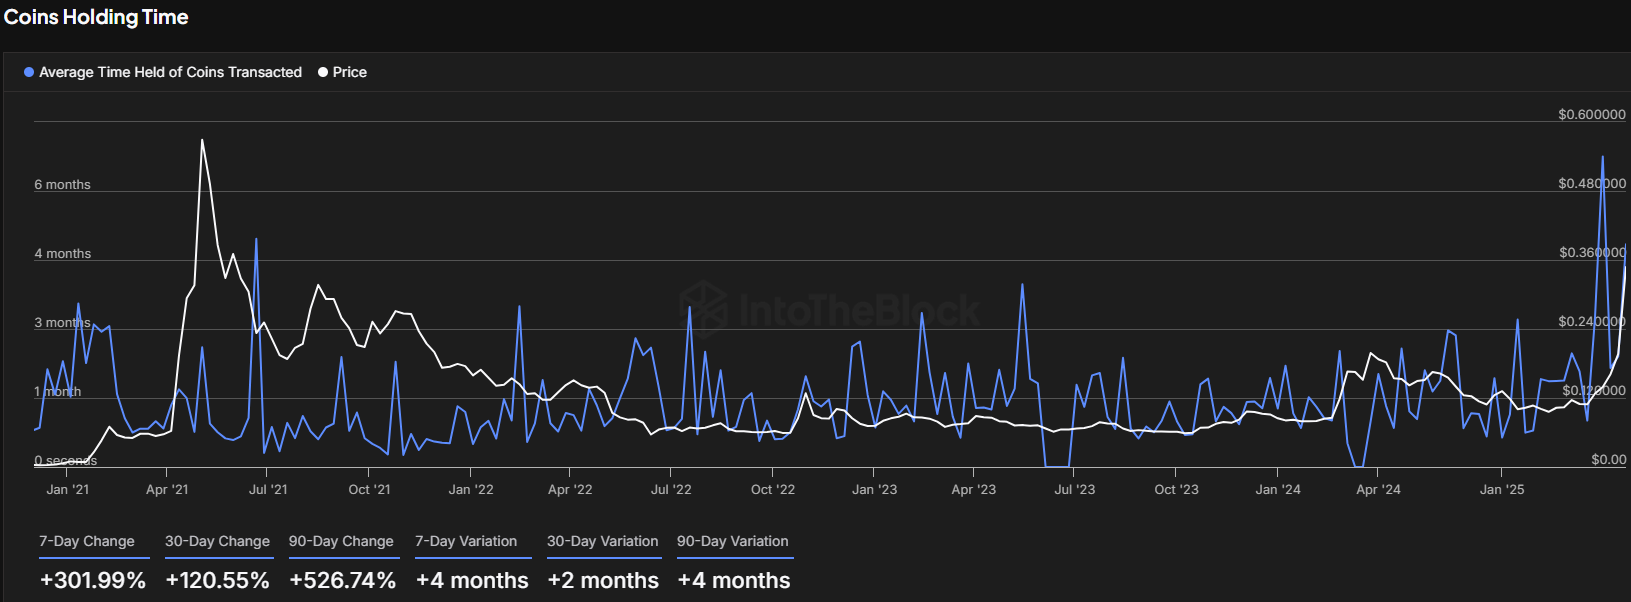Screen dimensions: 1631x602
Task: Click the 6 months axis label
Action: click(x=62, y=184)
